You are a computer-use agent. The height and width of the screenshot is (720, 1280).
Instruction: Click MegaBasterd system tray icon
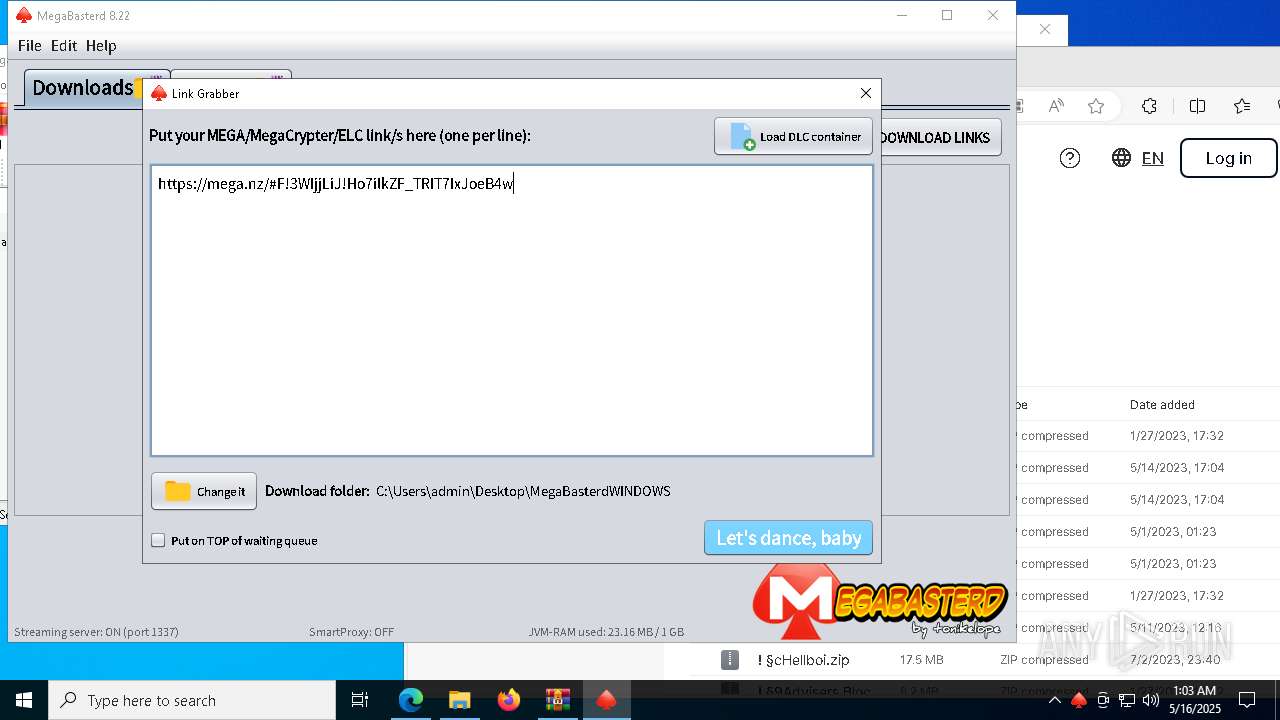pyautogui.click(x=1078, y=700)
